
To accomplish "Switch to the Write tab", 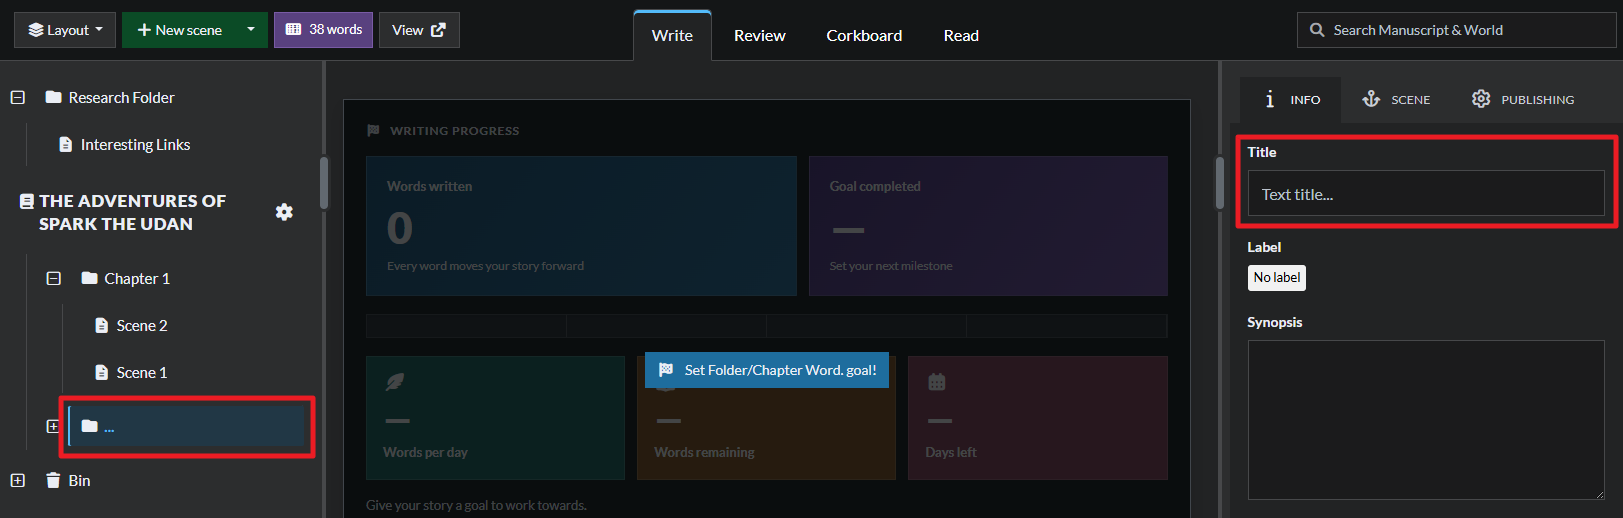I will 672,36.
